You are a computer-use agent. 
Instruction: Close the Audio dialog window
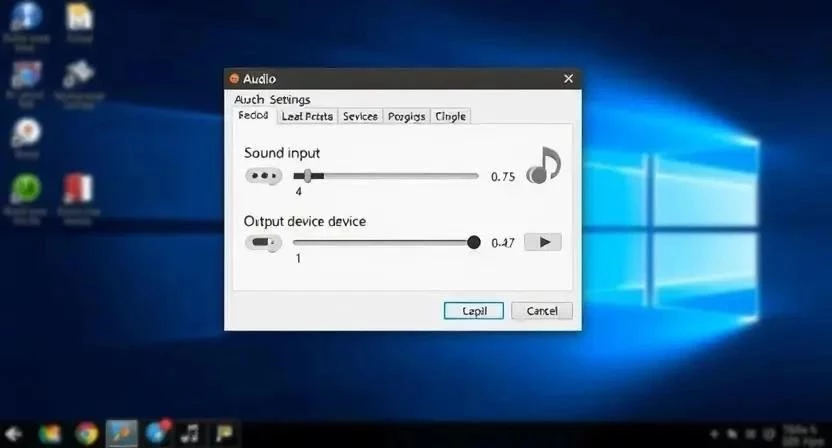tap(568, 79)
